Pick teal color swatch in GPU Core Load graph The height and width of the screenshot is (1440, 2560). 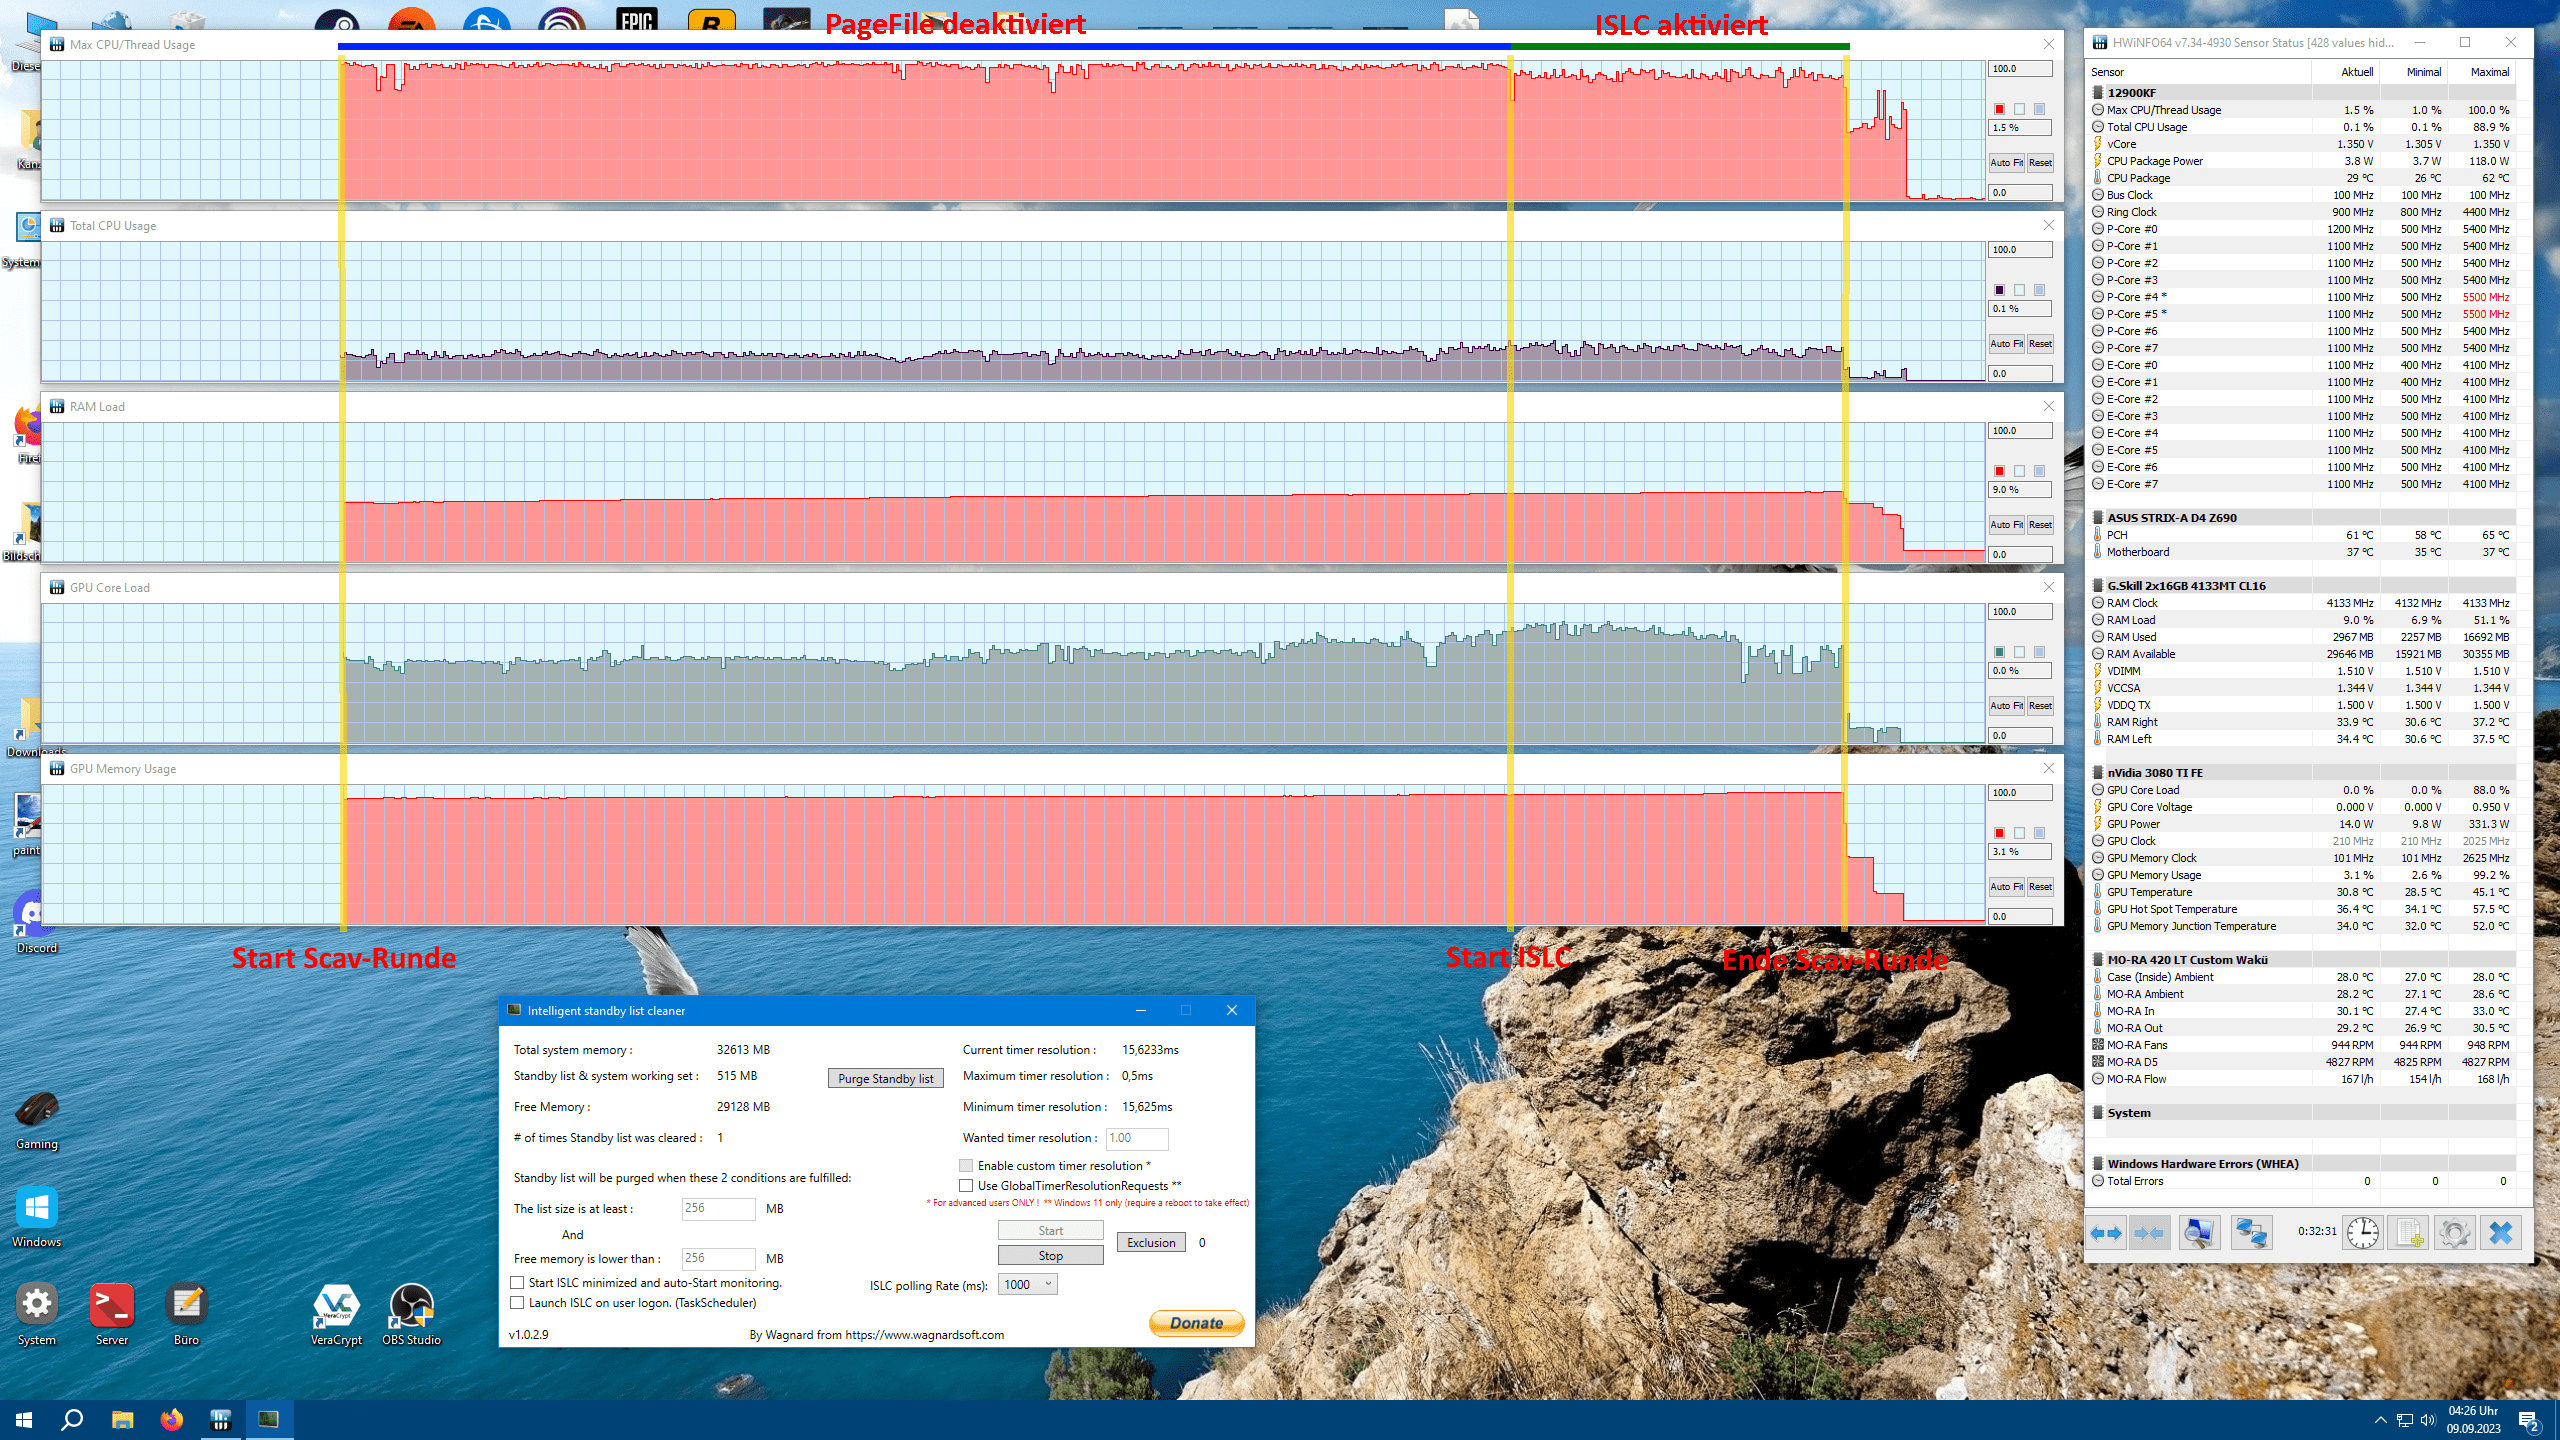(x=1999, y=652)
